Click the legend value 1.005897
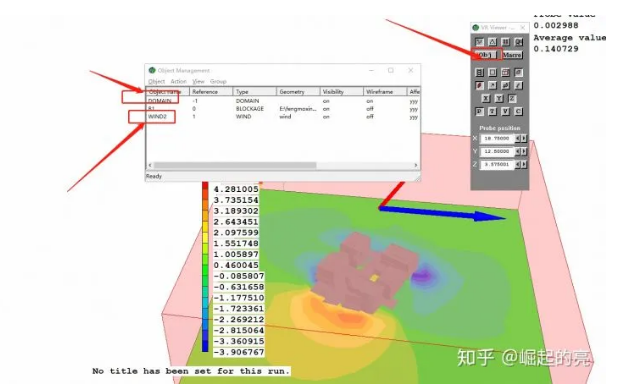Viewport: 640px width, 389px height. [x=236, y=254]
